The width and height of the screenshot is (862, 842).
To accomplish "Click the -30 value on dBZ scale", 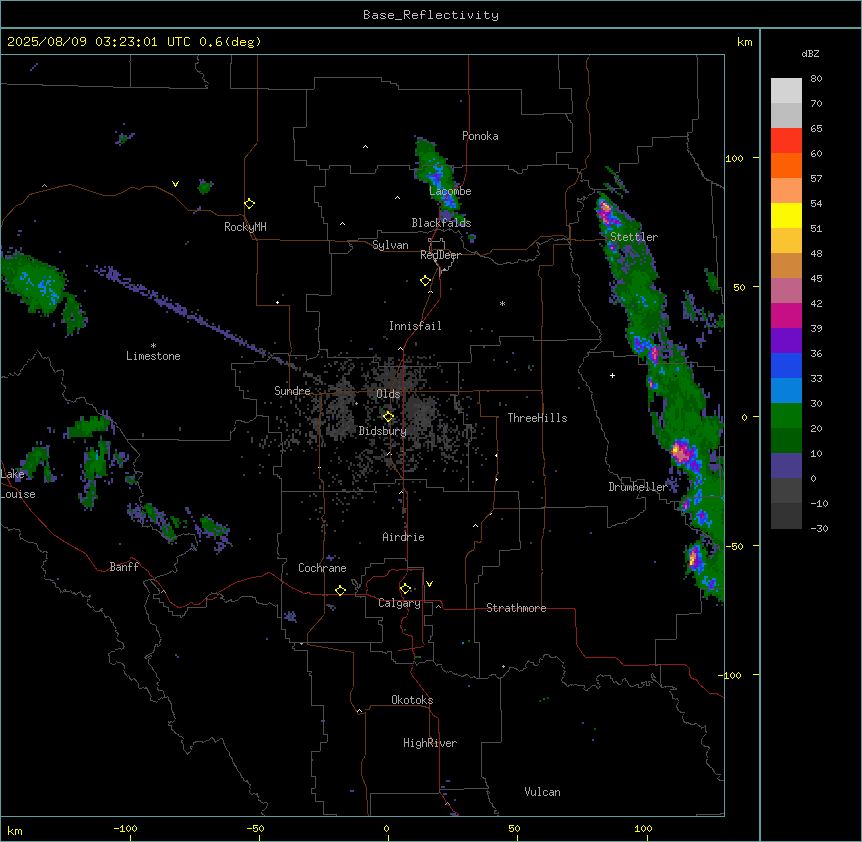I will 819,529.
